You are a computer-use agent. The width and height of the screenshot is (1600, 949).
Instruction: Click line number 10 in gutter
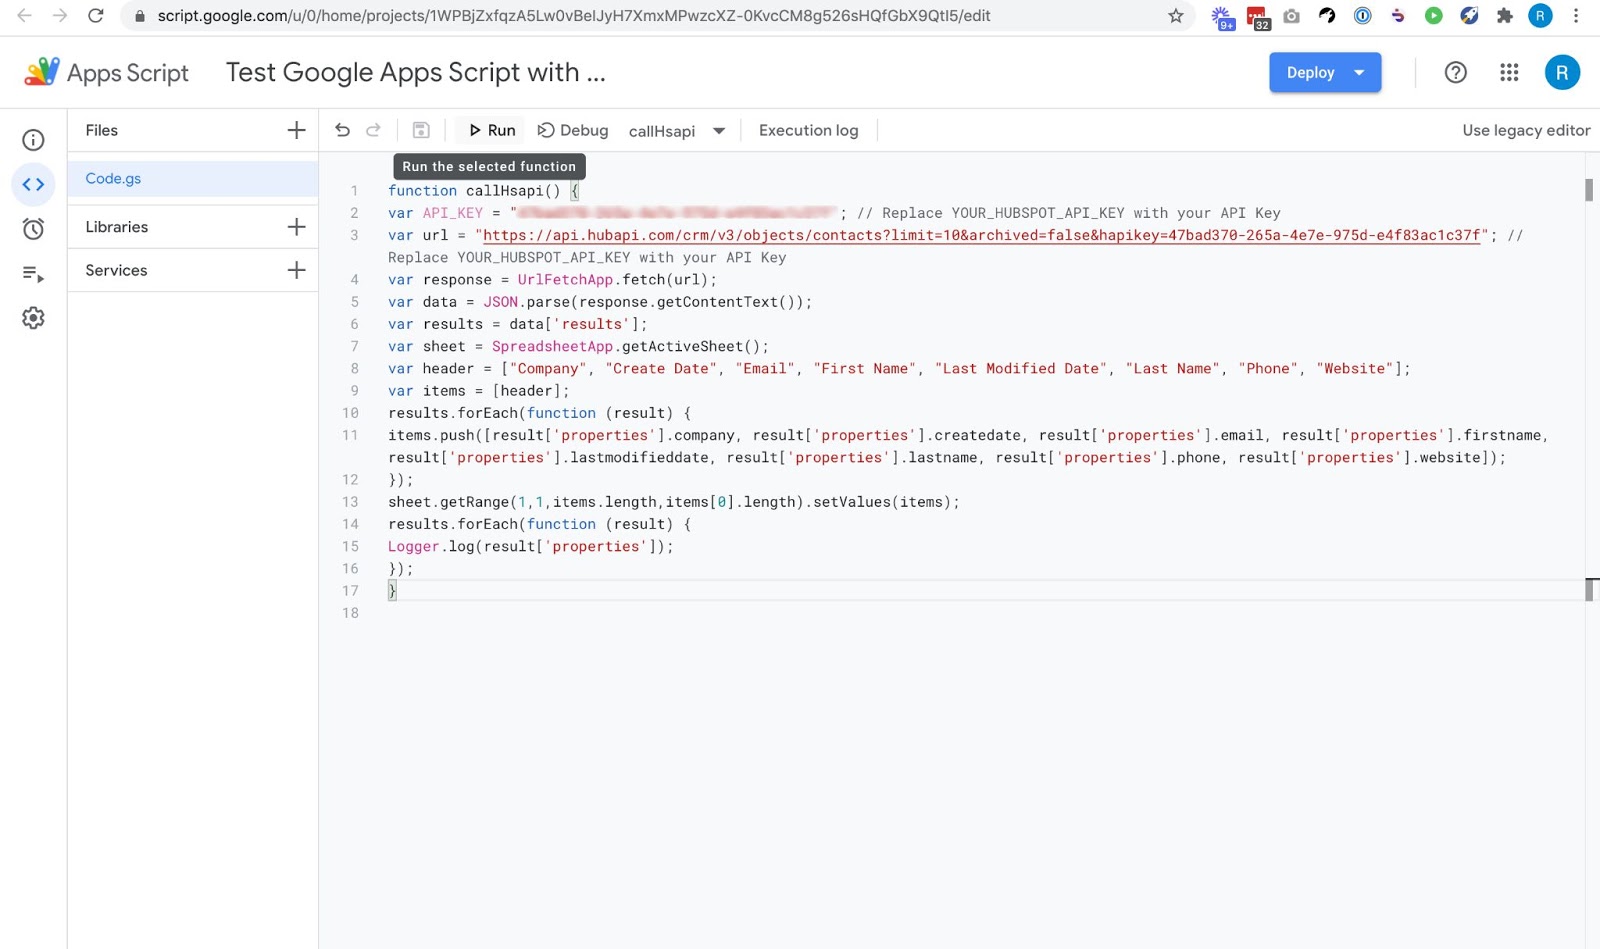tap(350, 413)
